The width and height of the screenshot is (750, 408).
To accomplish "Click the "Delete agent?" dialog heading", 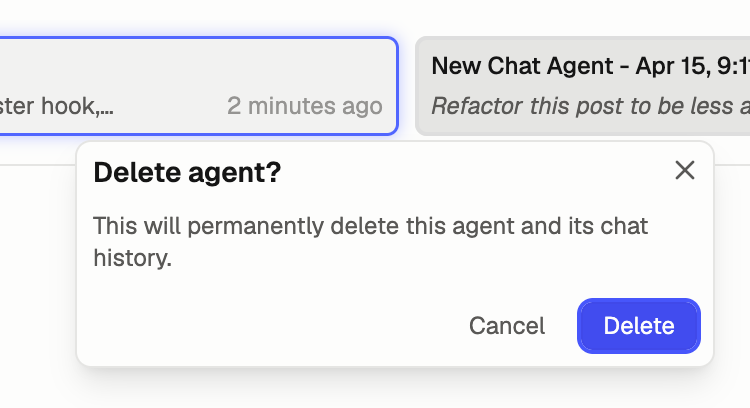I will pyautogui.click(x=187, y=172).
